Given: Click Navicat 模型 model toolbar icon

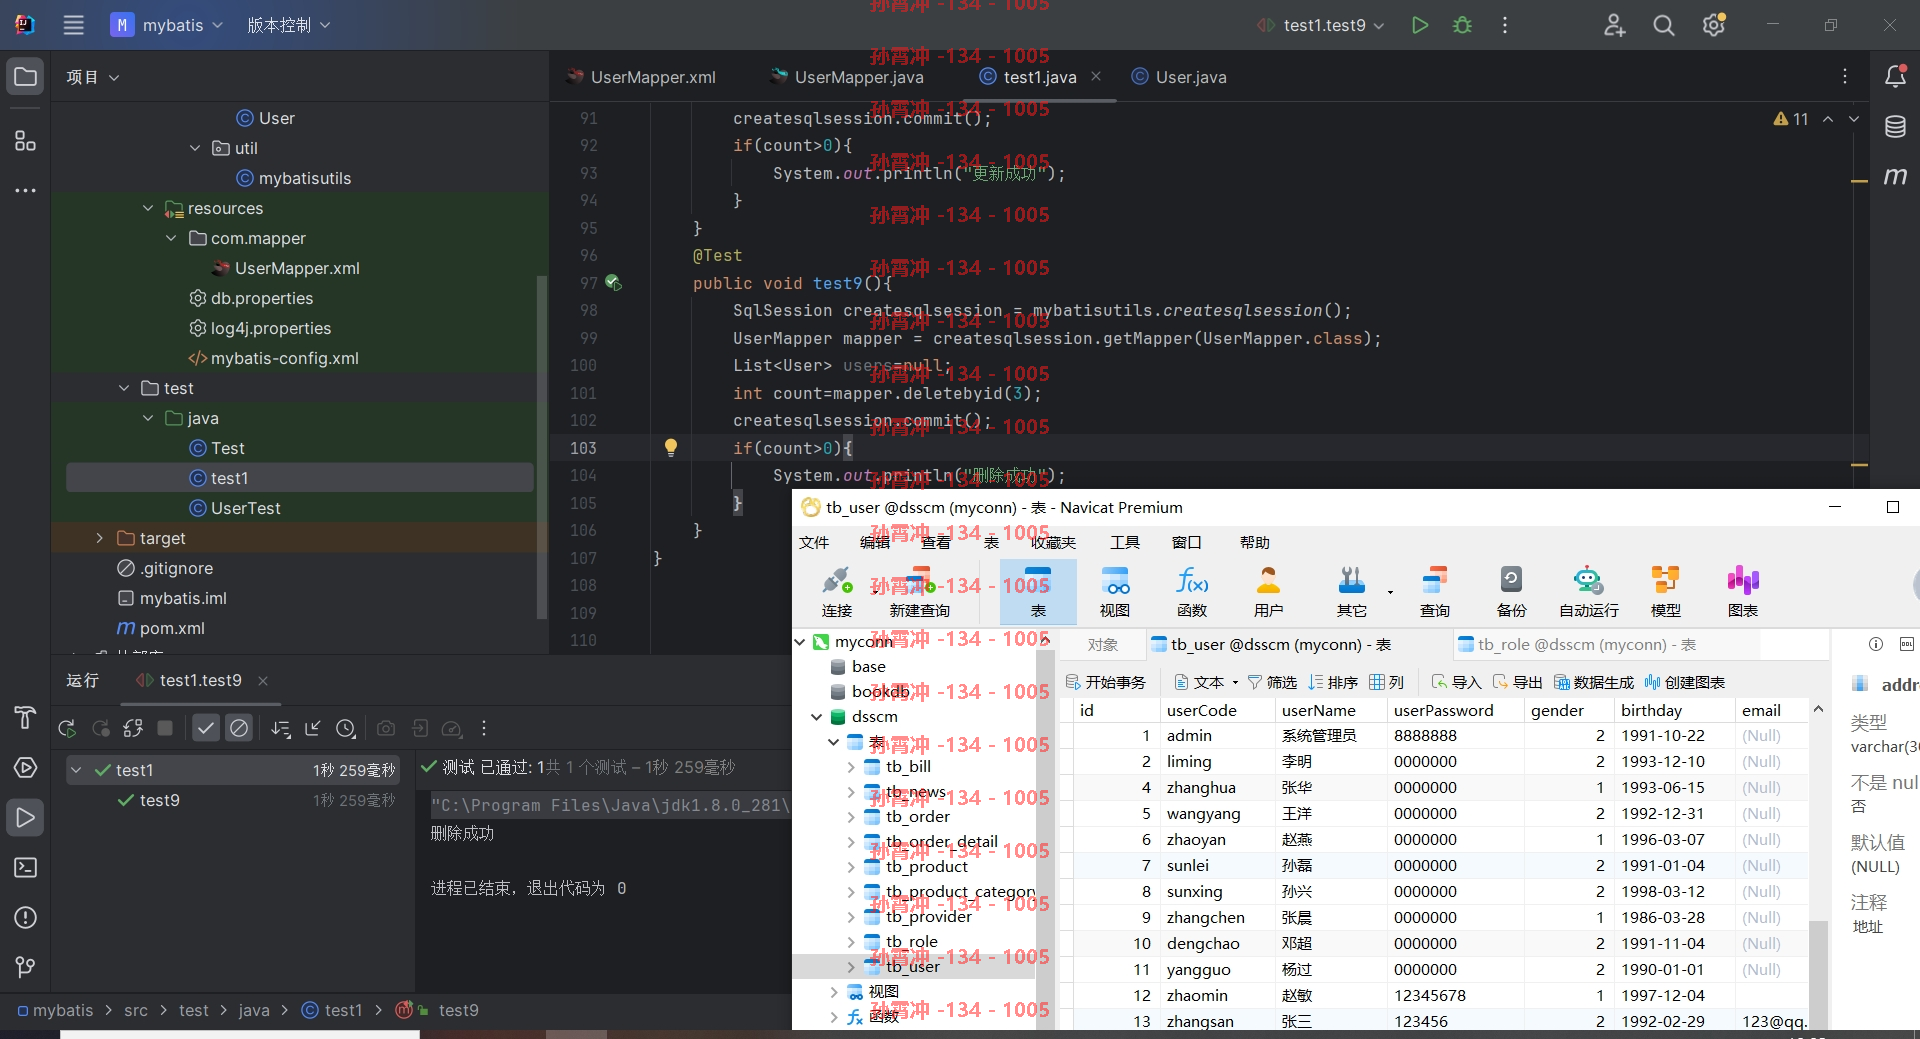Looking at the screenshot, I should point(1665,592).
